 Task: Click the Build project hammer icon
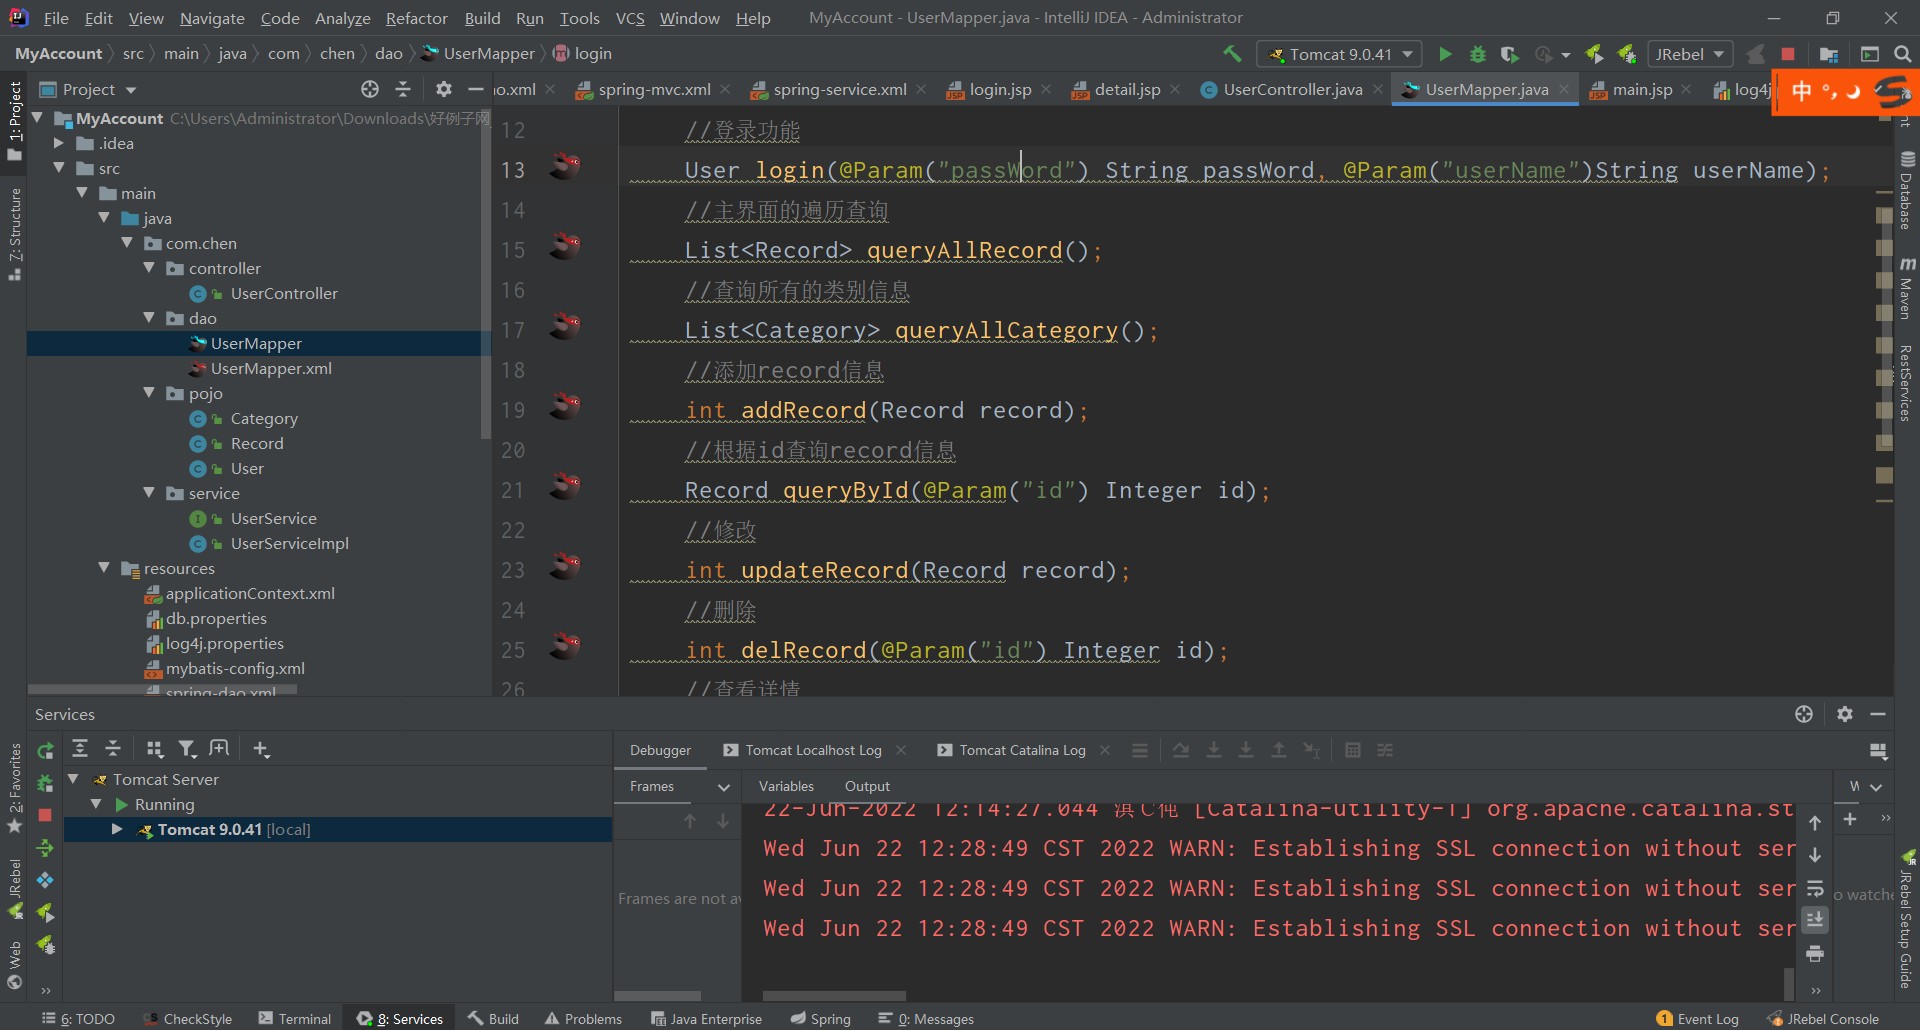tap(1232, 54)
